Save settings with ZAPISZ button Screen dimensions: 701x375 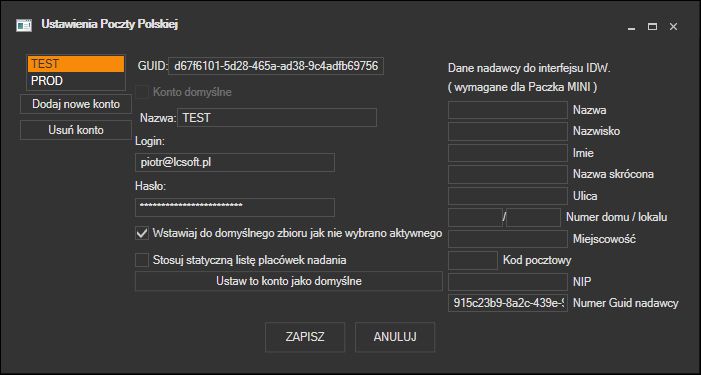pyautogui.click(x=305, y=337)
